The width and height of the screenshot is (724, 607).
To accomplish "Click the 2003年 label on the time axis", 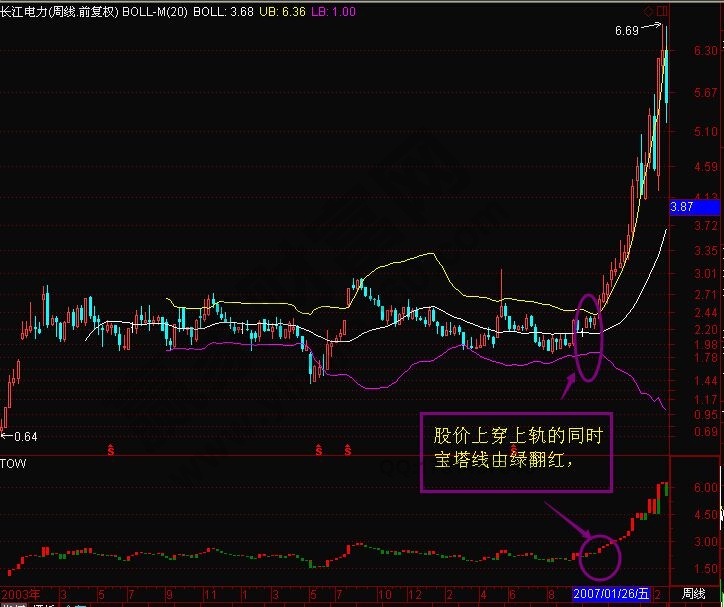I will point(22,593).
